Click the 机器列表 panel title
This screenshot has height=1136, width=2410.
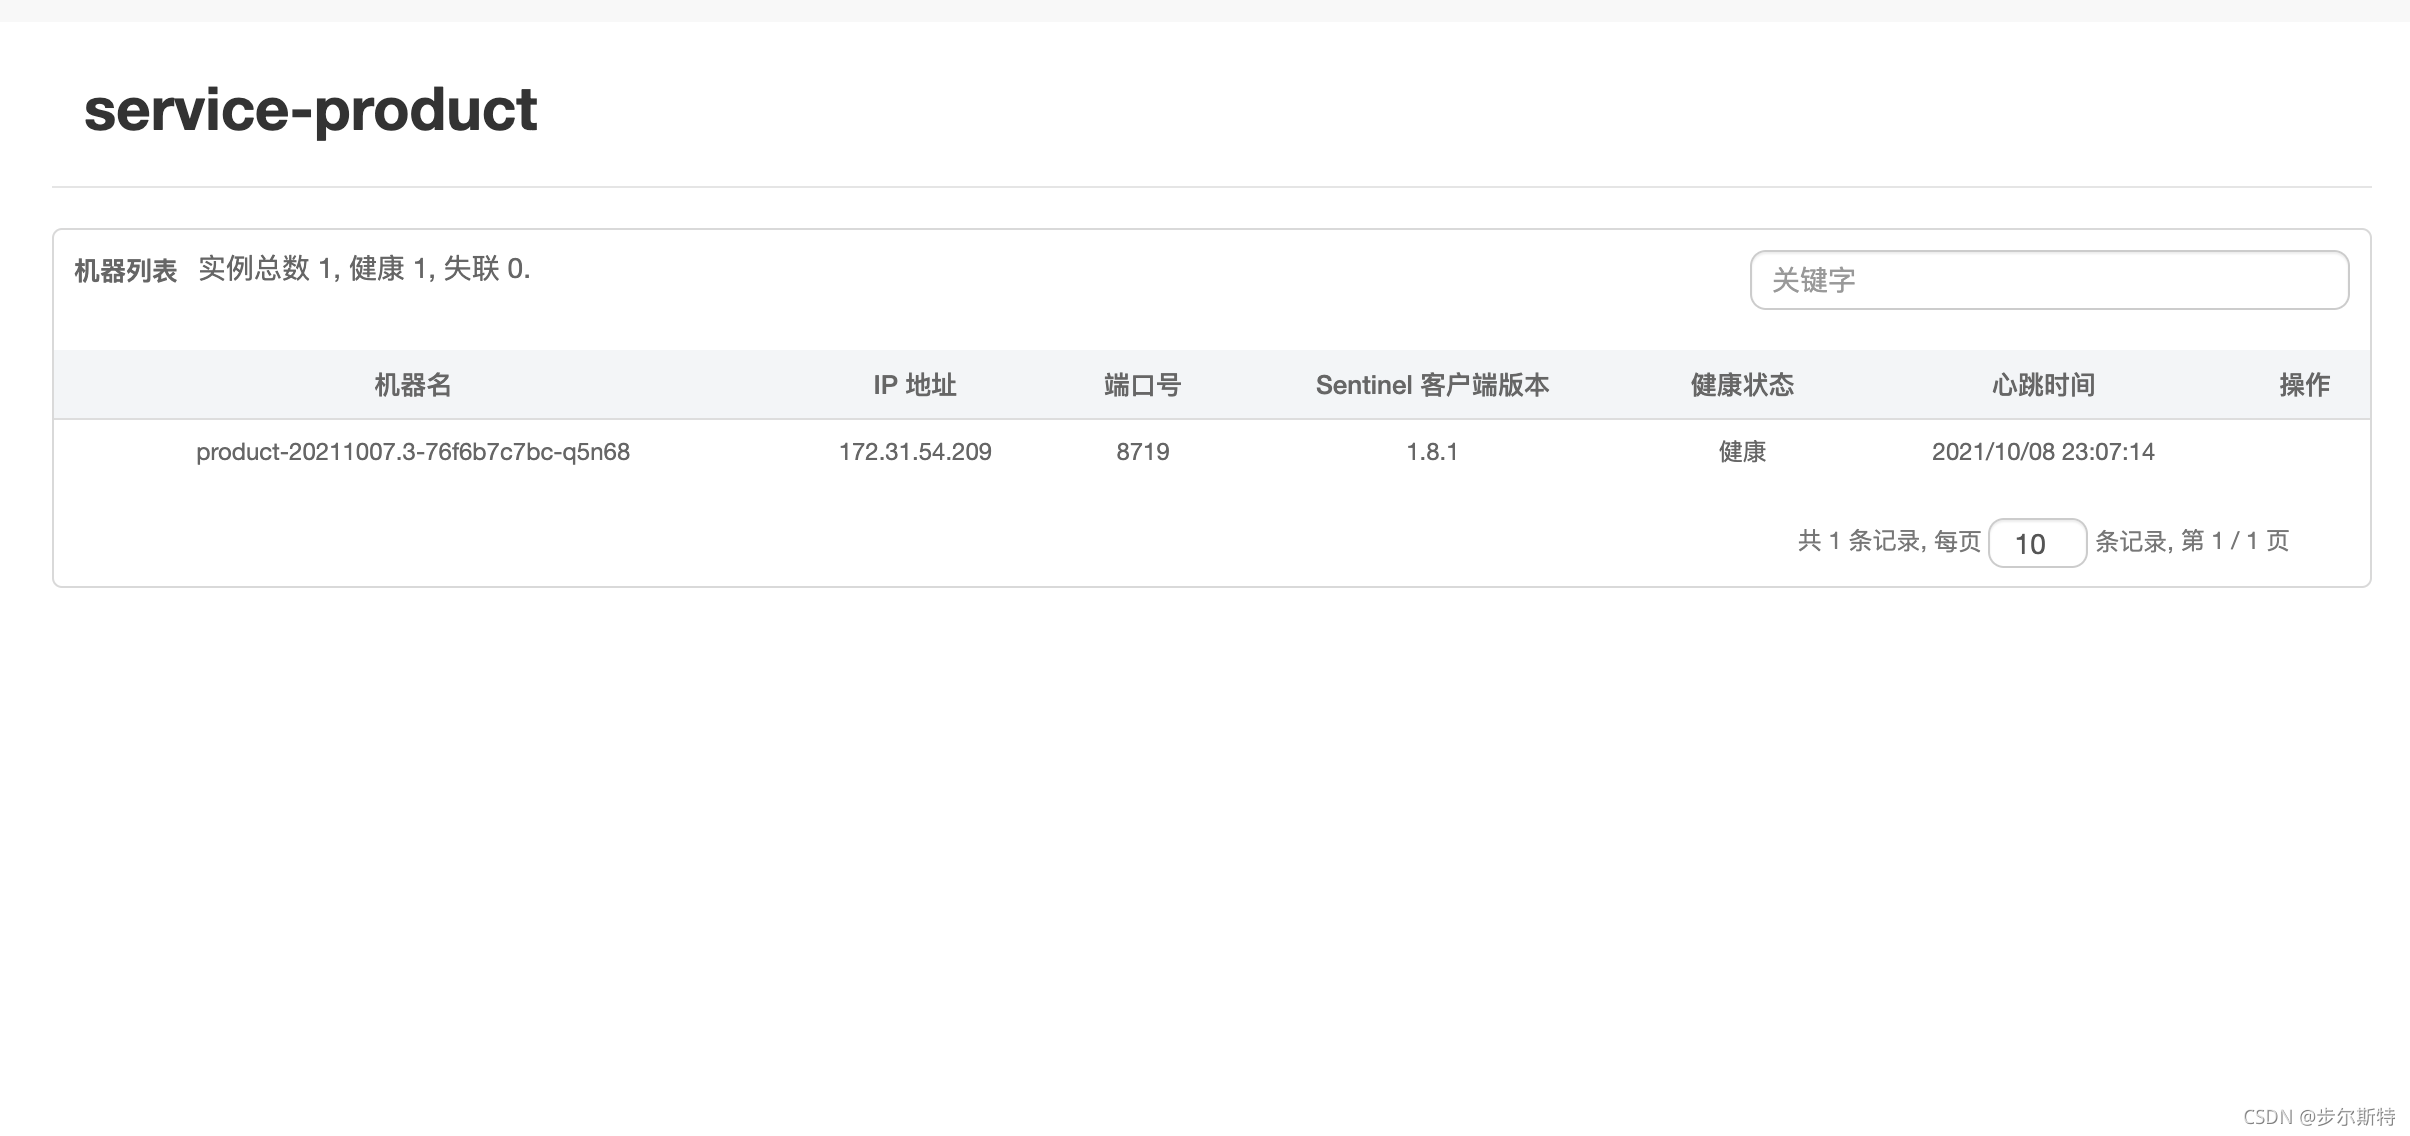[x=125, y=271]
